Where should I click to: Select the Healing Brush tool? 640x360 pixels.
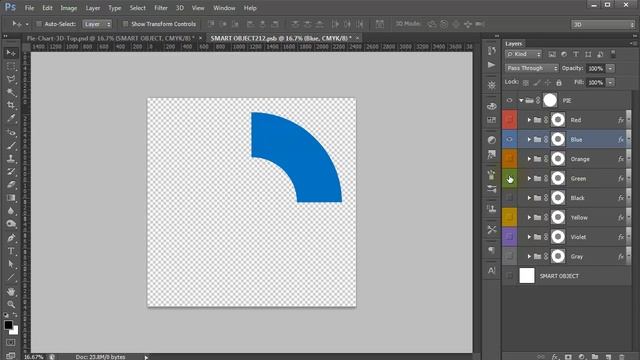(x=11, y=132)
